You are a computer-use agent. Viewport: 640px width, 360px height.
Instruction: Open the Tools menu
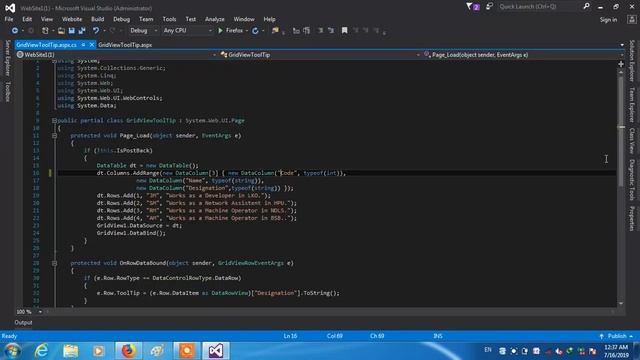tap(169, 19)
